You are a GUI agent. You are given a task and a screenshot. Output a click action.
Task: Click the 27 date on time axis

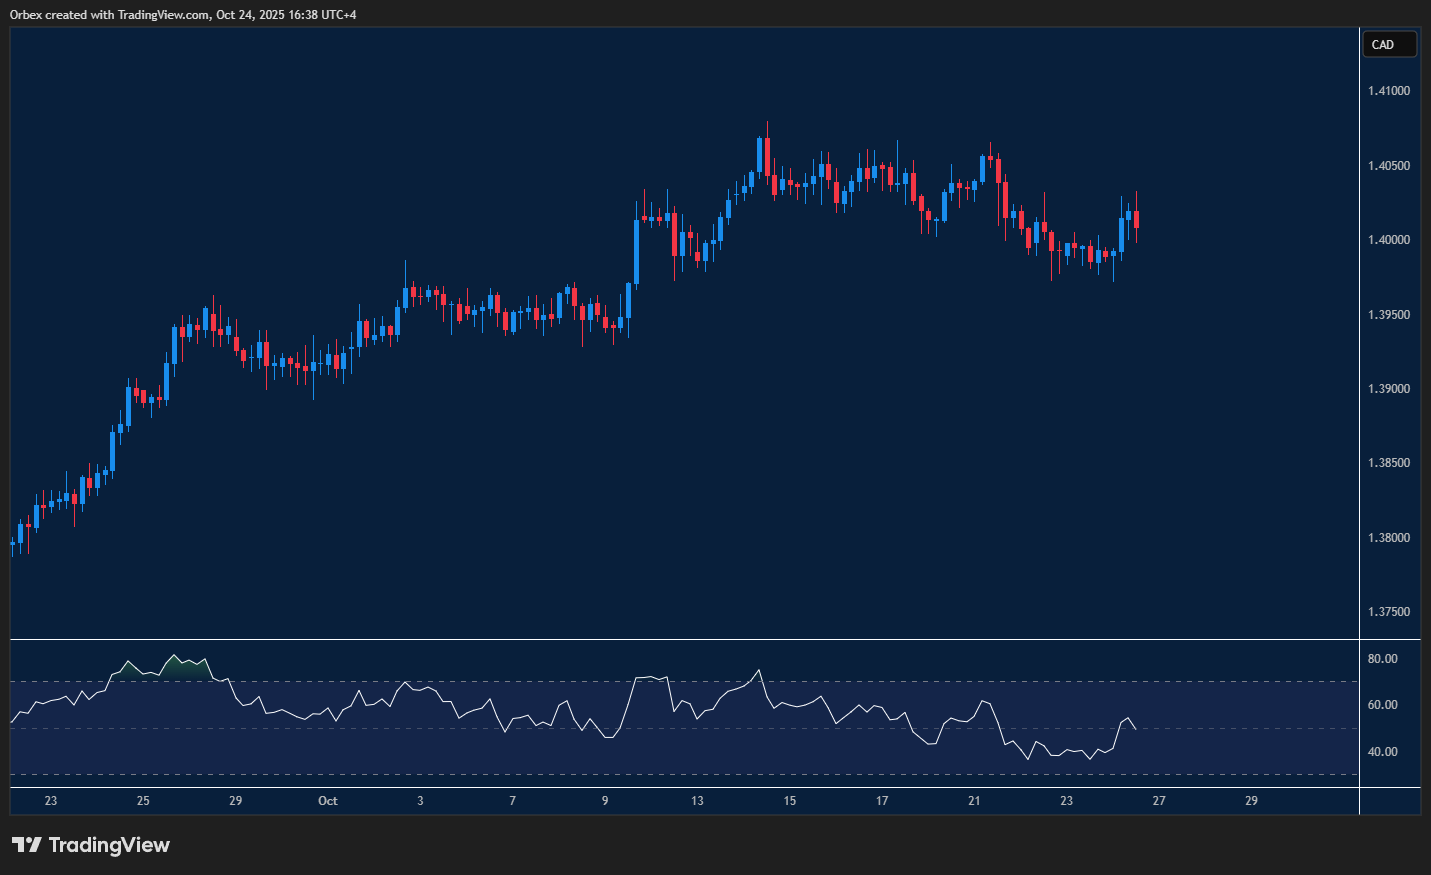coord(1159,801)
